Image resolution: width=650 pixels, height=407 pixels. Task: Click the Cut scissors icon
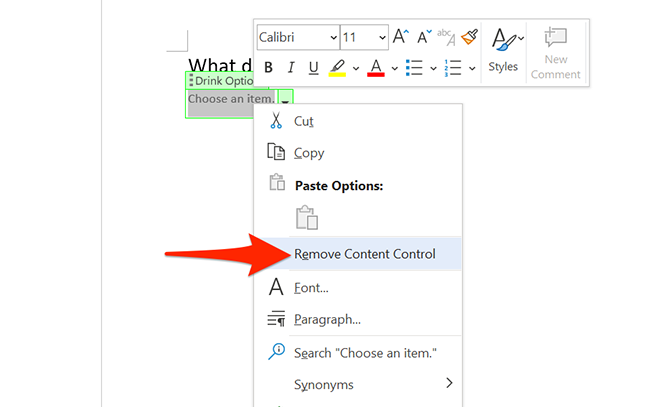(x=277, y=121)
